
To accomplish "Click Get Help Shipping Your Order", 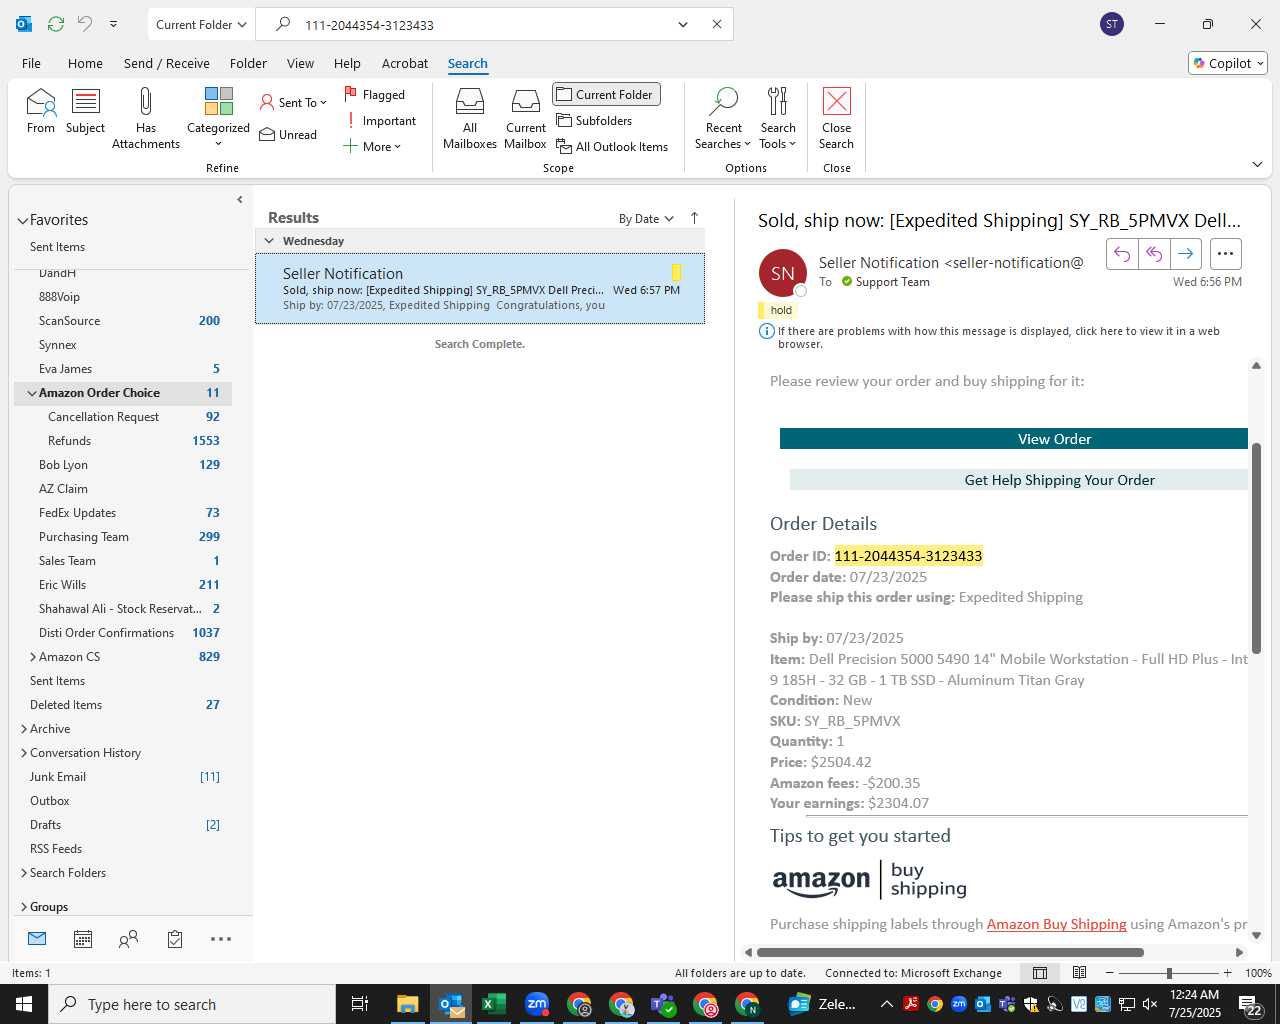I will 1019,480.
